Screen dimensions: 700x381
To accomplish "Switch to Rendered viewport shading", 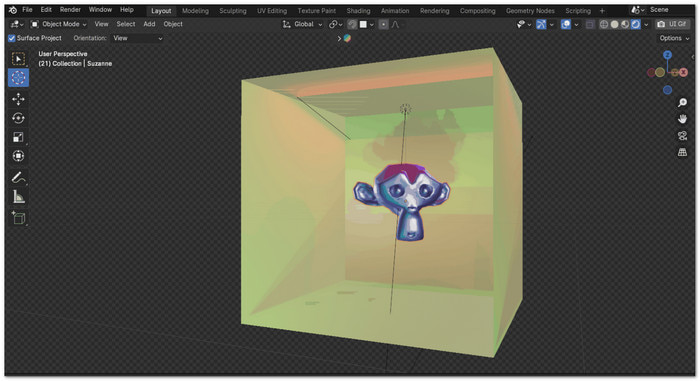I will [635, 25].
